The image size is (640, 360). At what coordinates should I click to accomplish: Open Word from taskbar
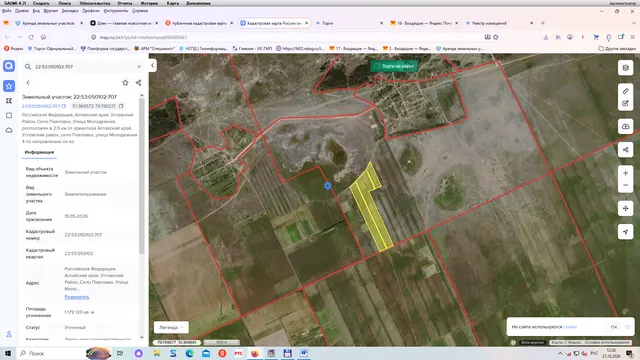click(x=304, y=353)
